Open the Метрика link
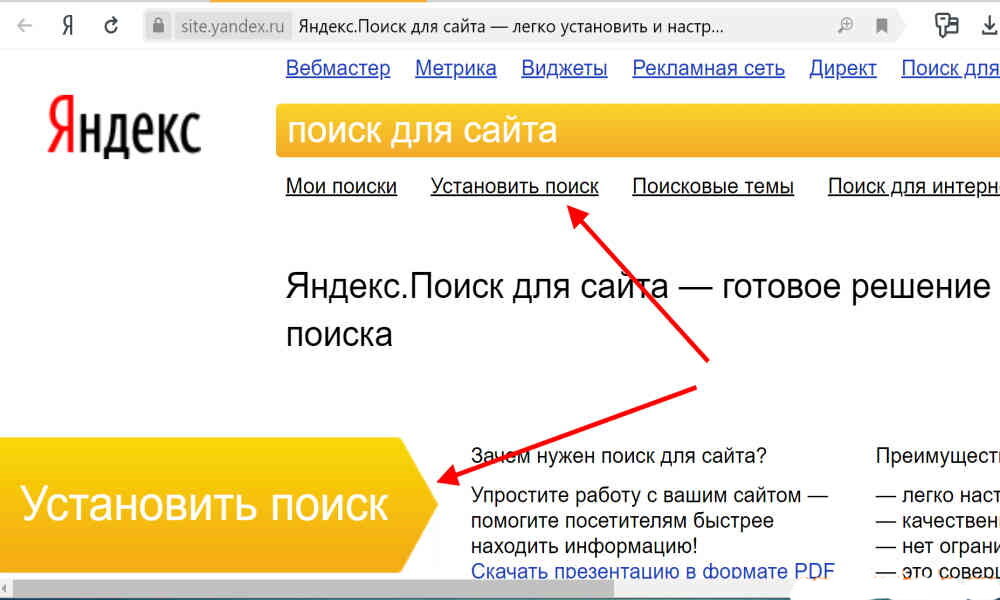 [x=455, y=68]
